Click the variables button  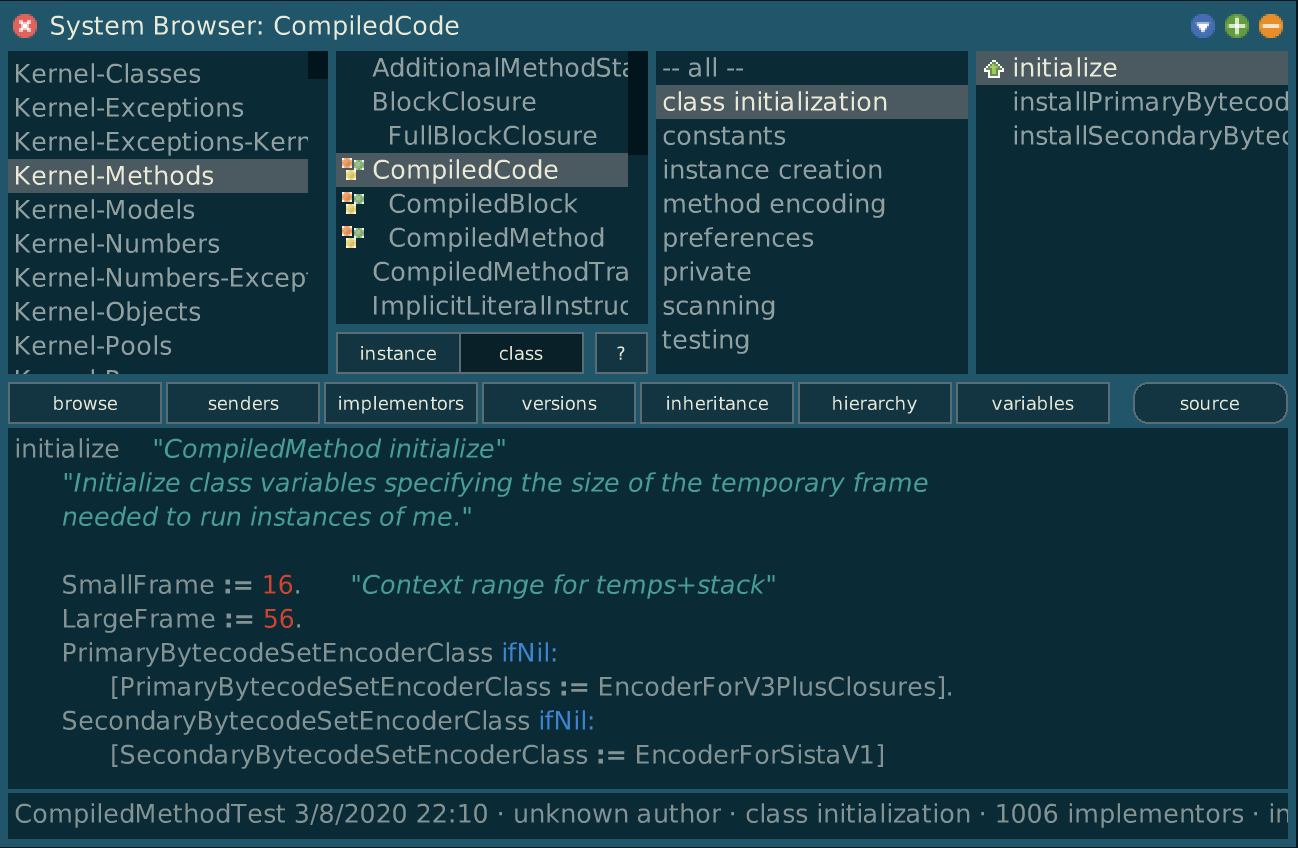tap(1033, 403)
